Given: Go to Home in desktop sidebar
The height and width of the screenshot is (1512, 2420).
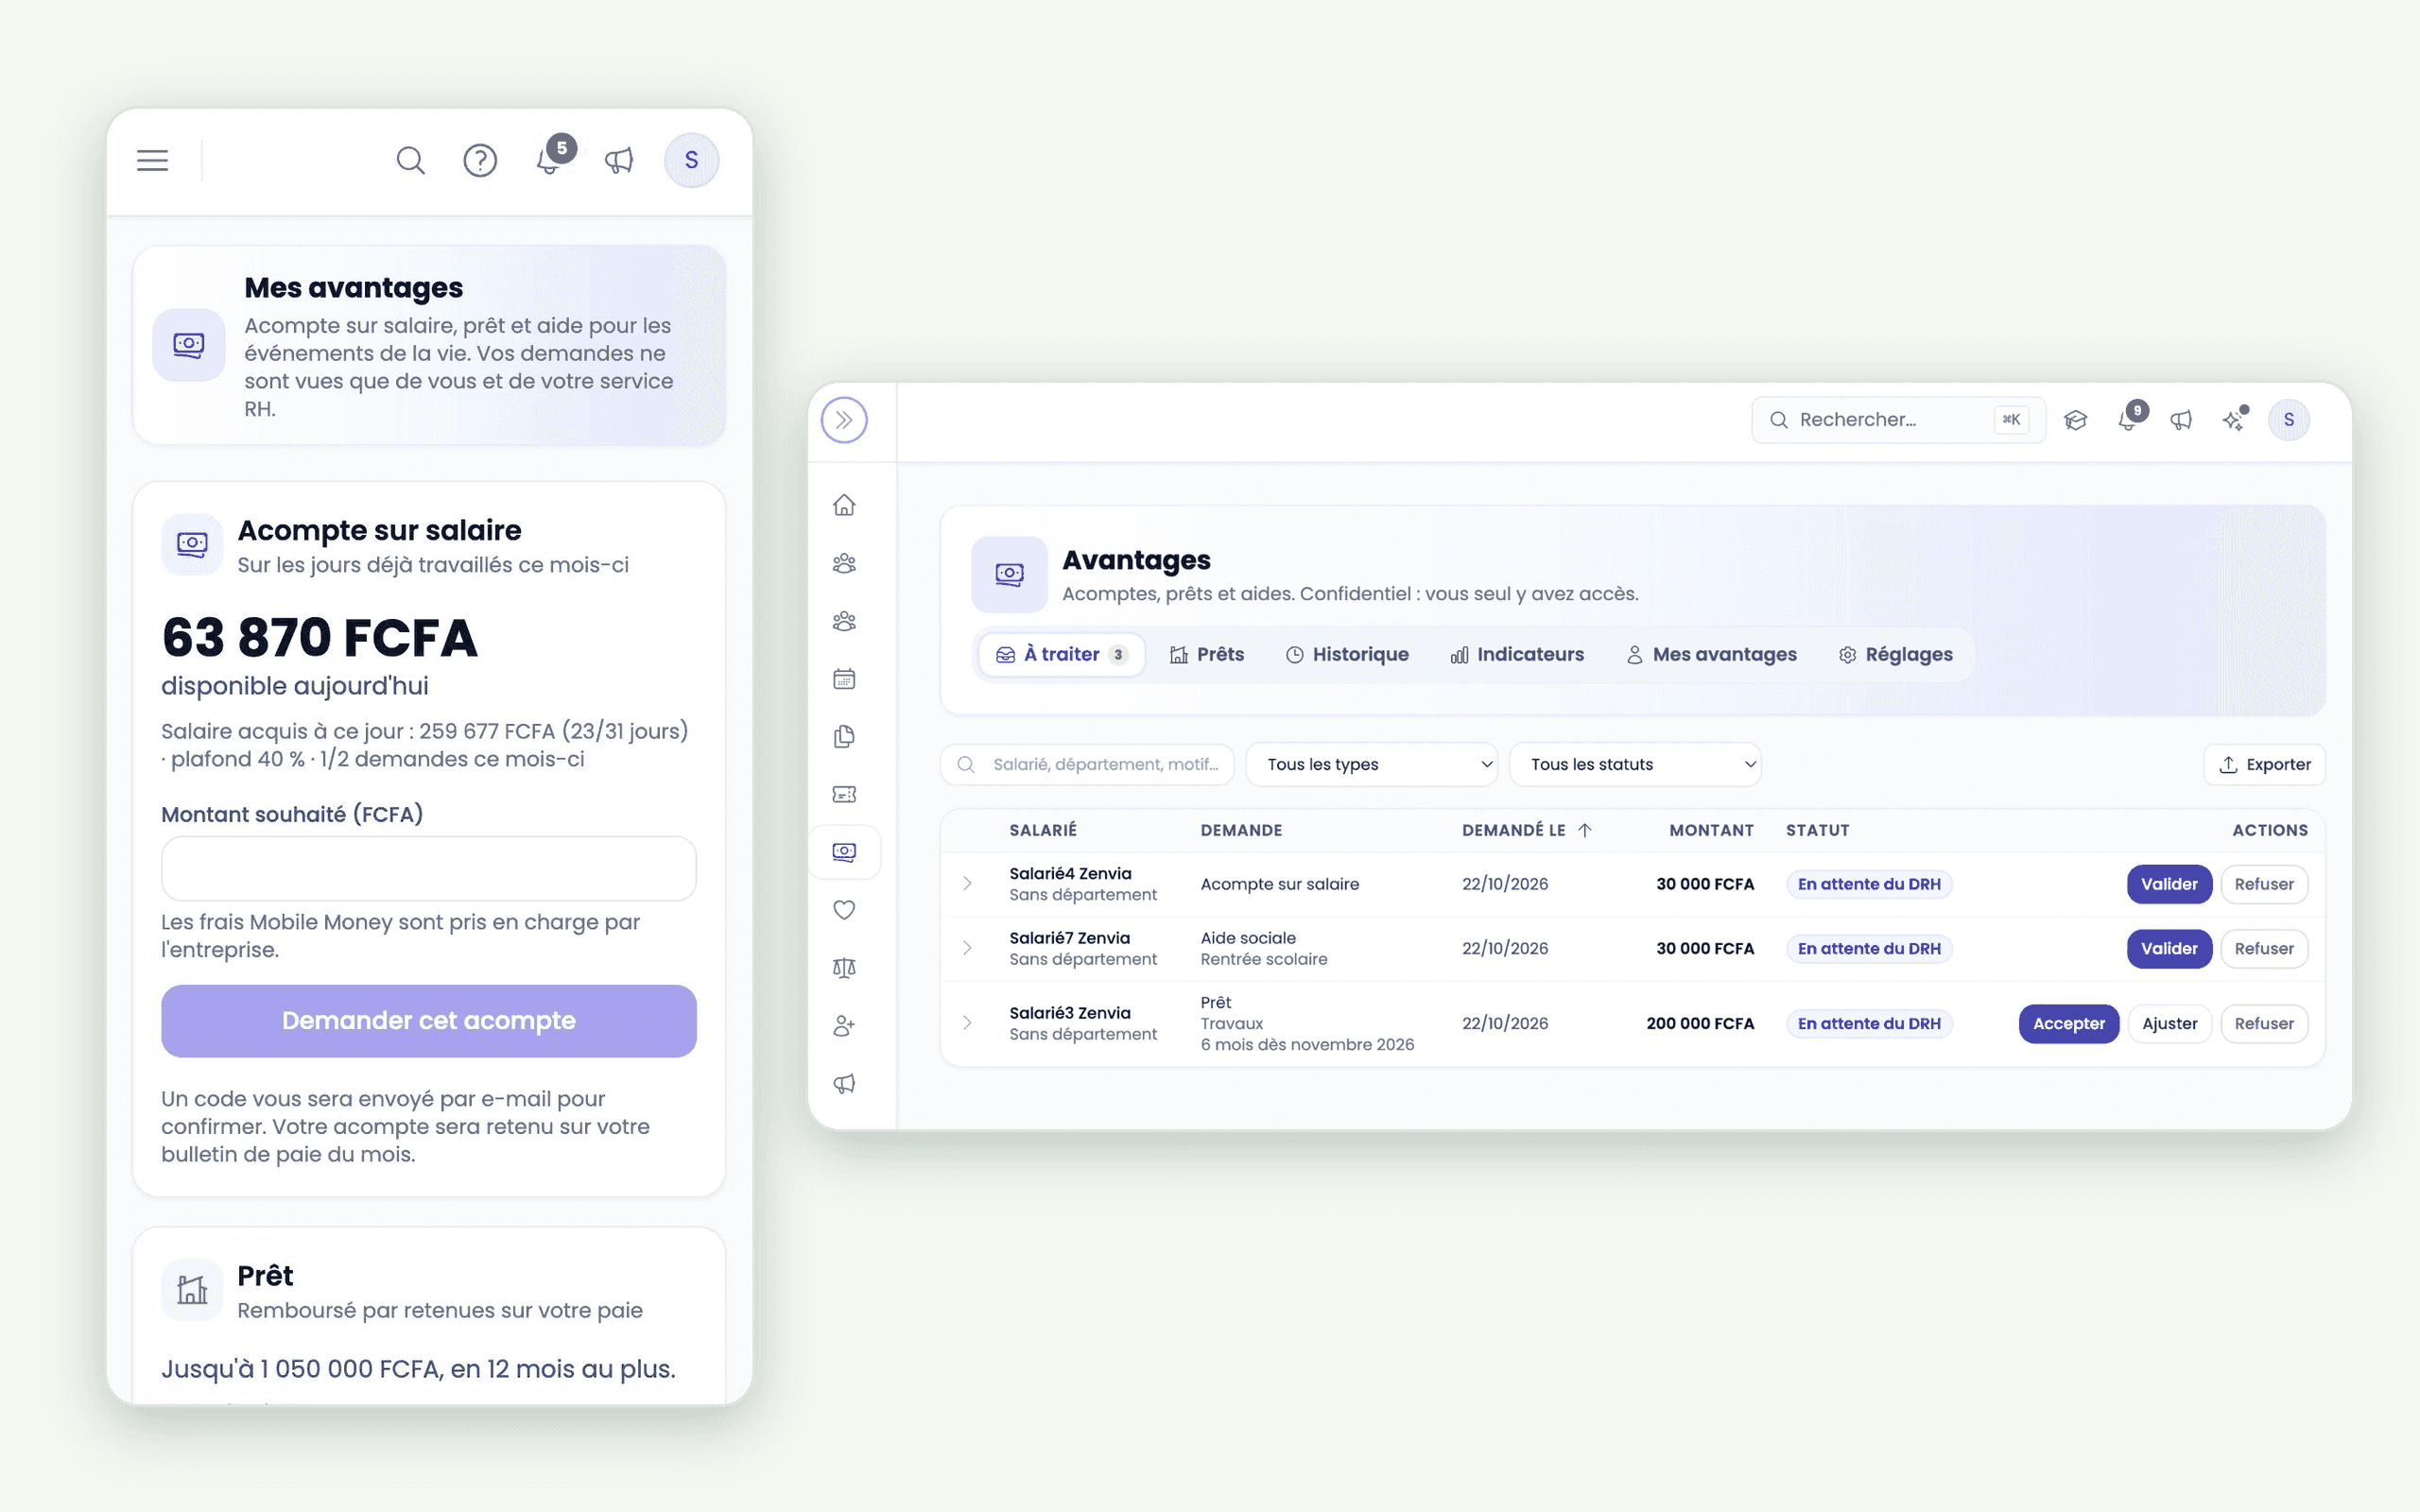Looking at the screenshot, I should click(x=844, y=505).
